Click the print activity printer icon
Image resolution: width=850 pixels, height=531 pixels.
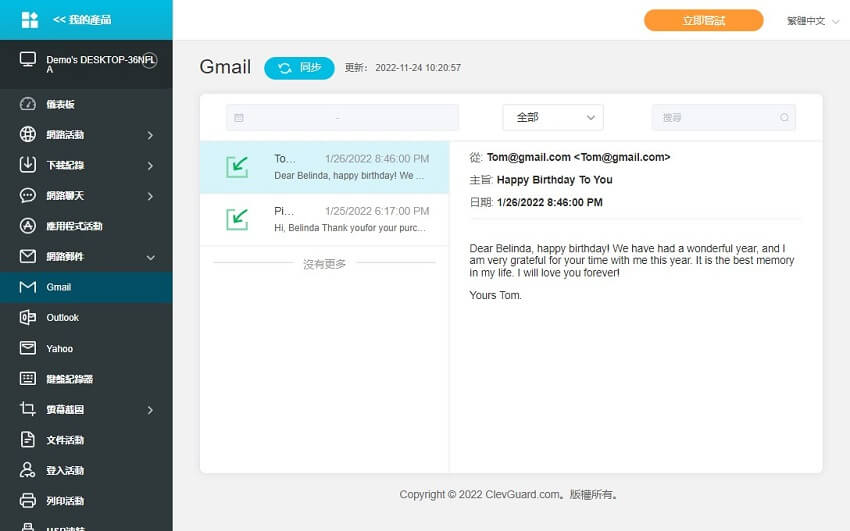pyautogui.click(x=28, y=500)
